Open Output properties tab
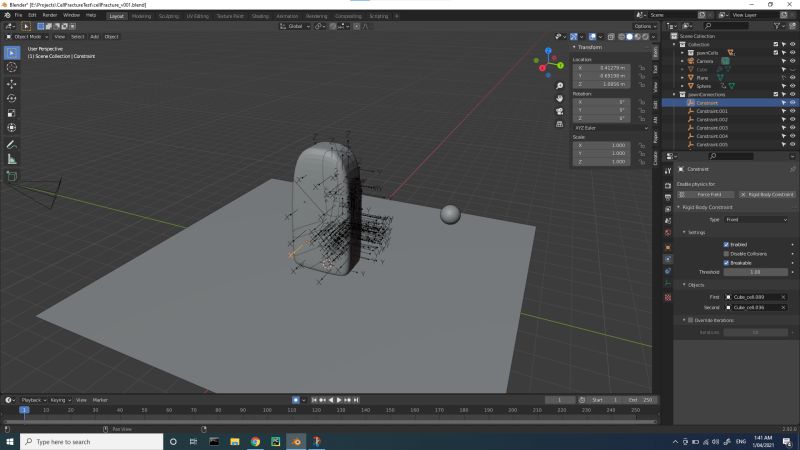Viewport: 800px width, 450px height. [668, 197]
